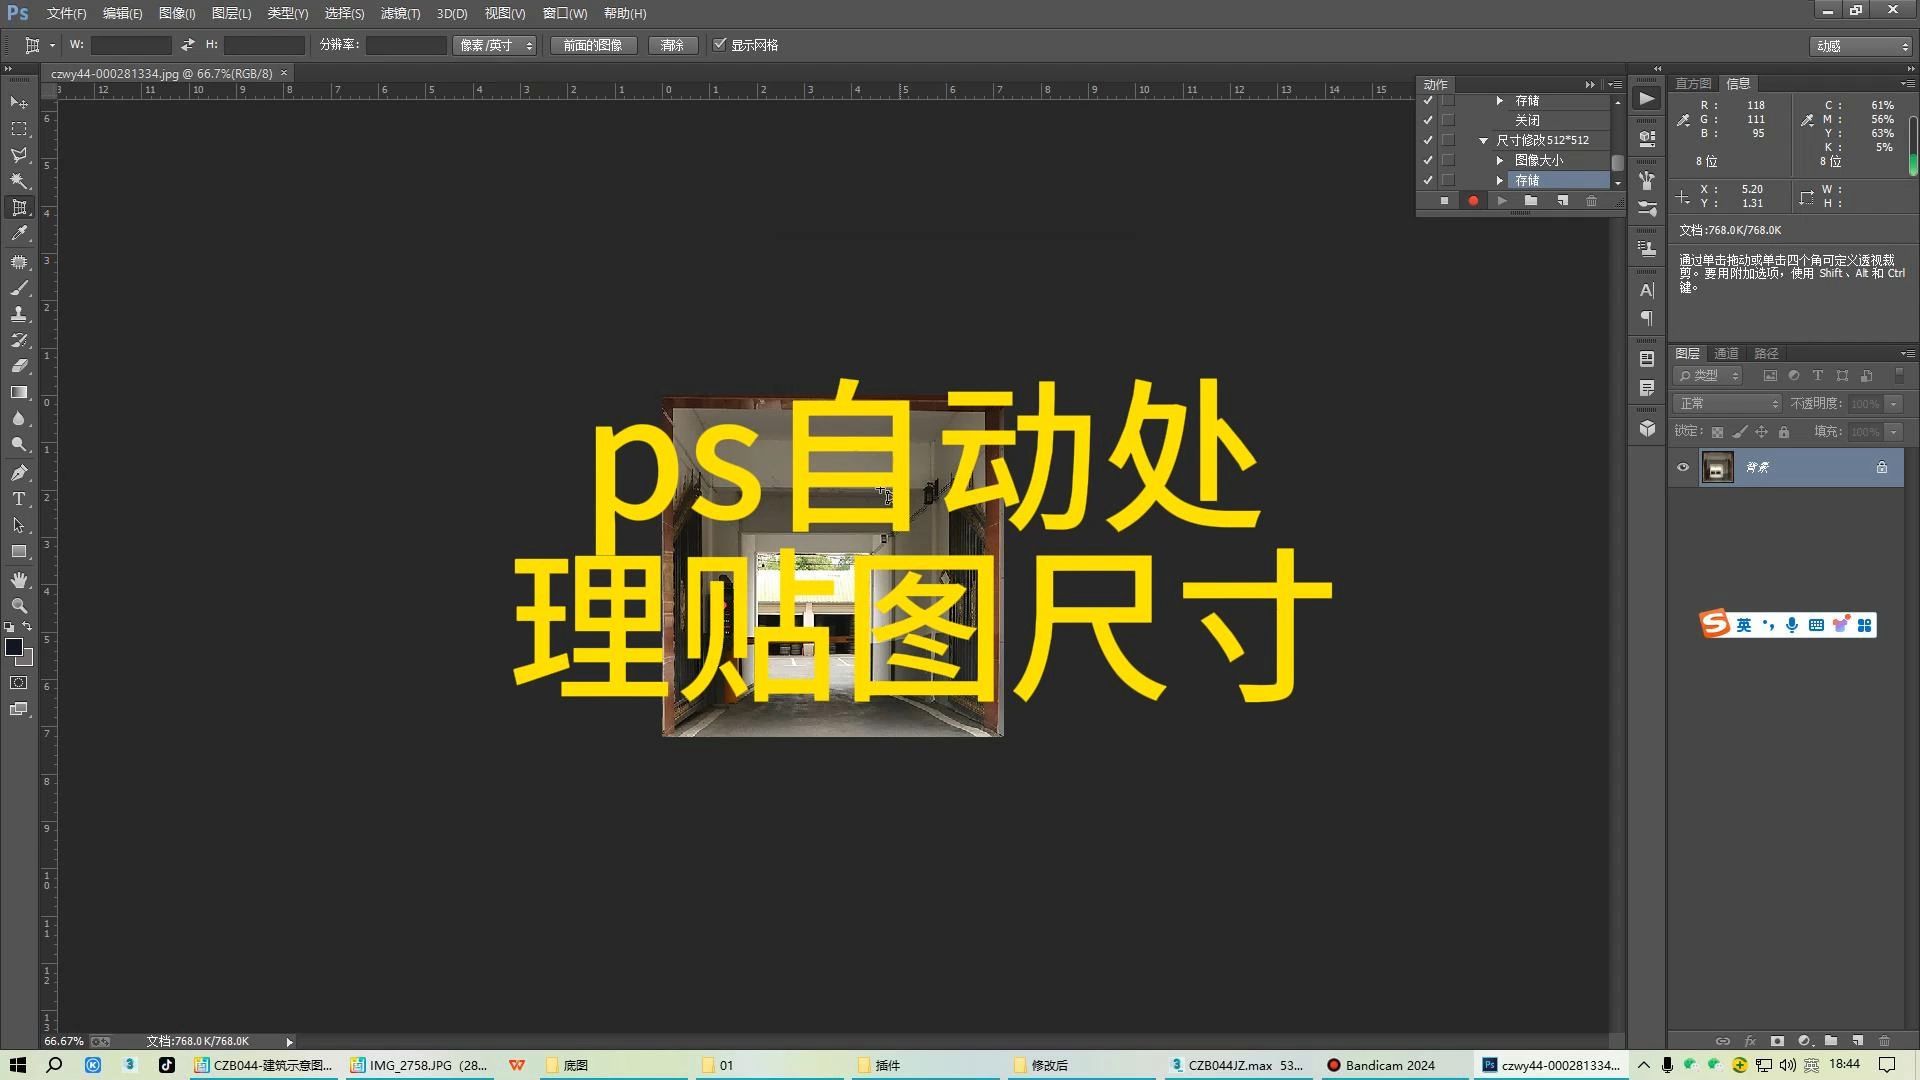This screenshot has height=1080, width=1920.
Task: Click the create new action icon
Action: pos(1563,201)
